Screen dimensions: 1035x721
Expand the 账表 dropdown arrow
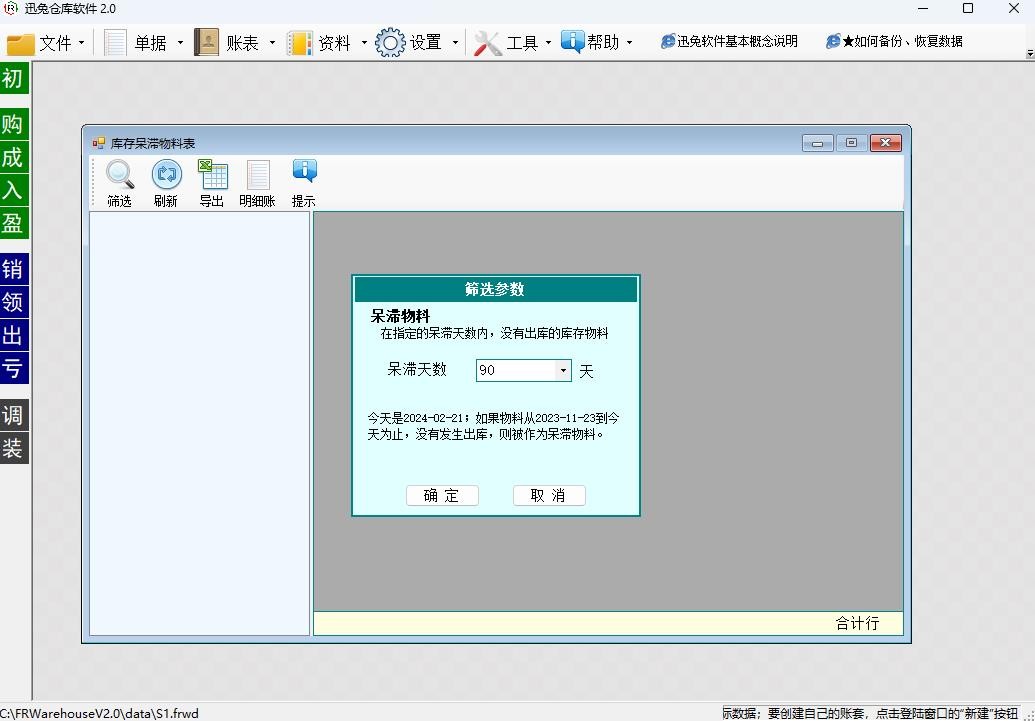pos(272,43)
